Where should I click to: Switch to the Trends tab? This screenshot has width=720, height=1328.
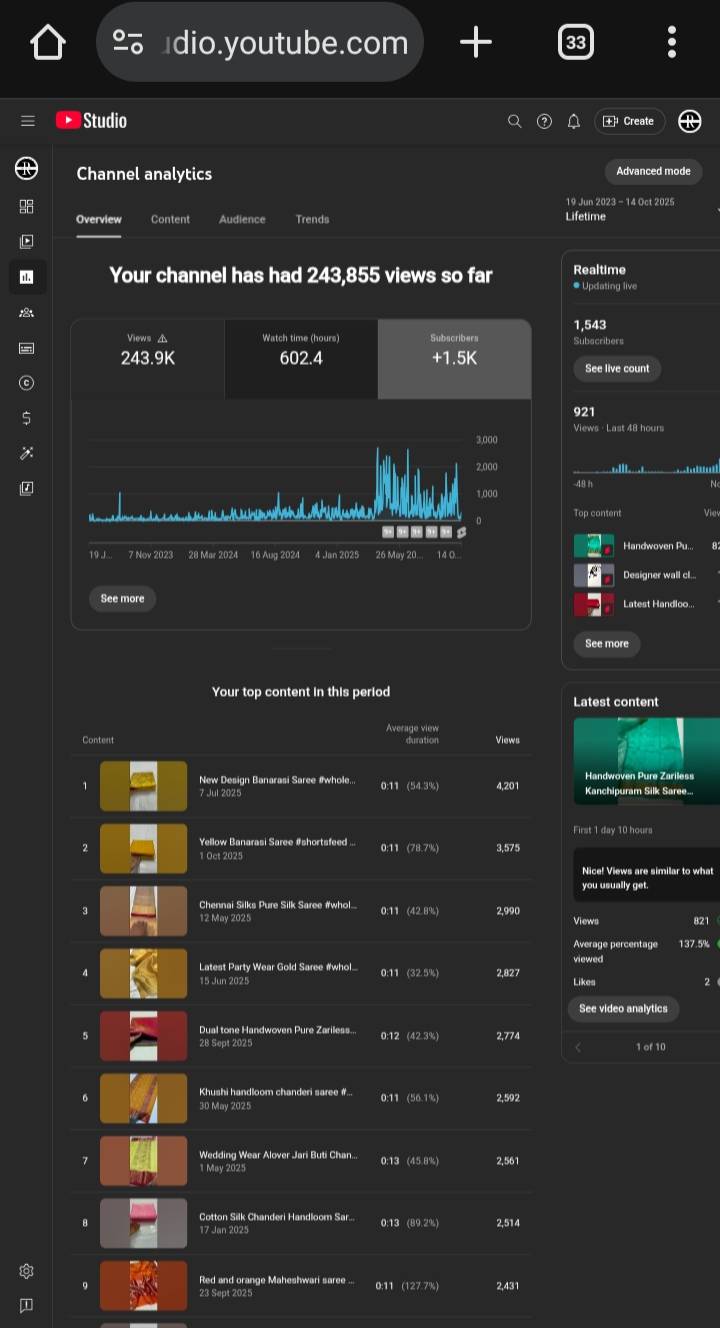pos(312,219)
